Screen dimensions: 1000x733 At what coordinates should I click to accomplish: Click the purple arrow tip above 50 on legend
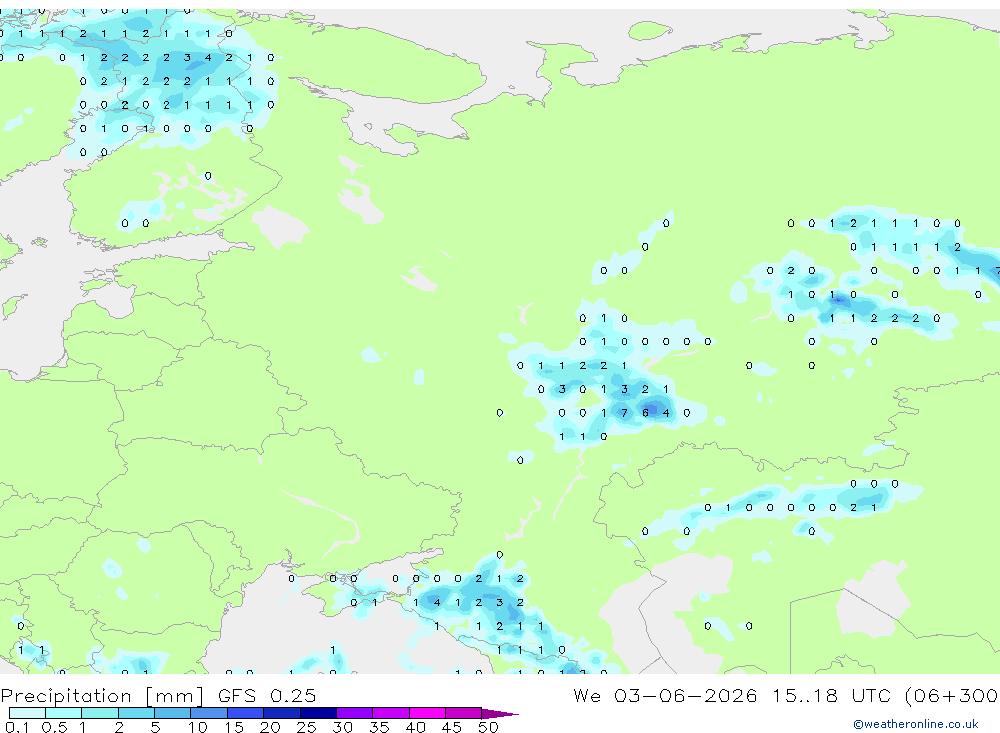tap(500, 714)
